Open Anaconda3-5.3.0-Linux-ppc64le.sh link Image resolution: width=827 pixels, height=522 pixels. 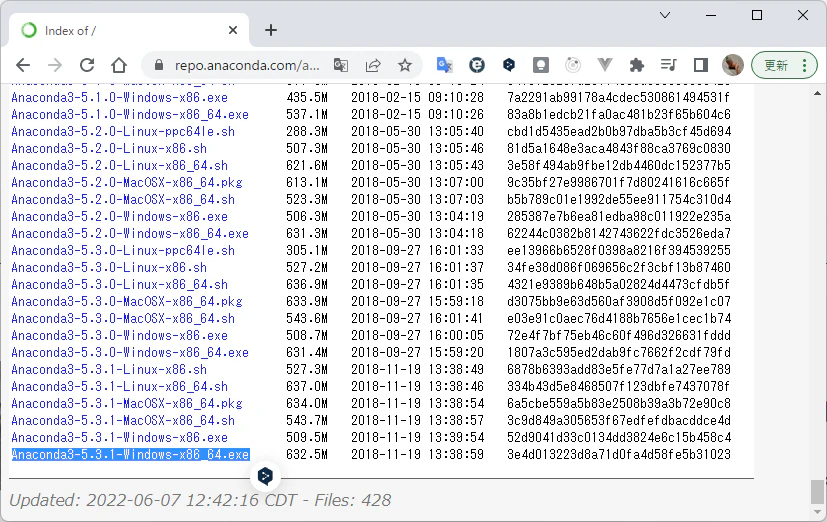click(x=123, y=250)
